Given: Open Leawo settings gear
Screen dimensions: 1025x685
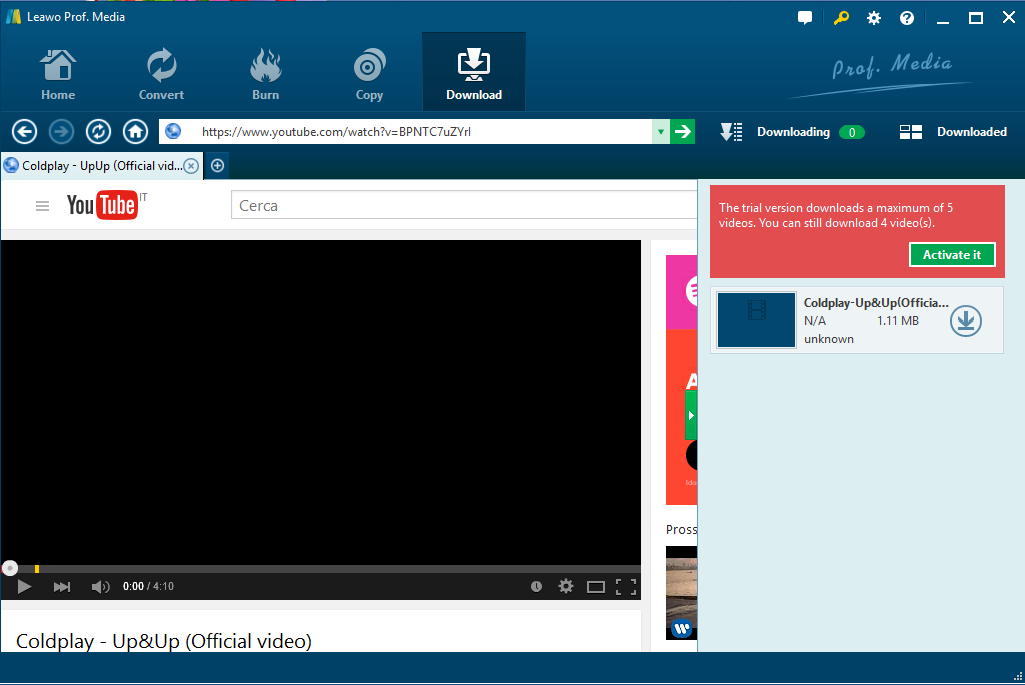Looking at the screenshot, I should [x=874, y=18].
